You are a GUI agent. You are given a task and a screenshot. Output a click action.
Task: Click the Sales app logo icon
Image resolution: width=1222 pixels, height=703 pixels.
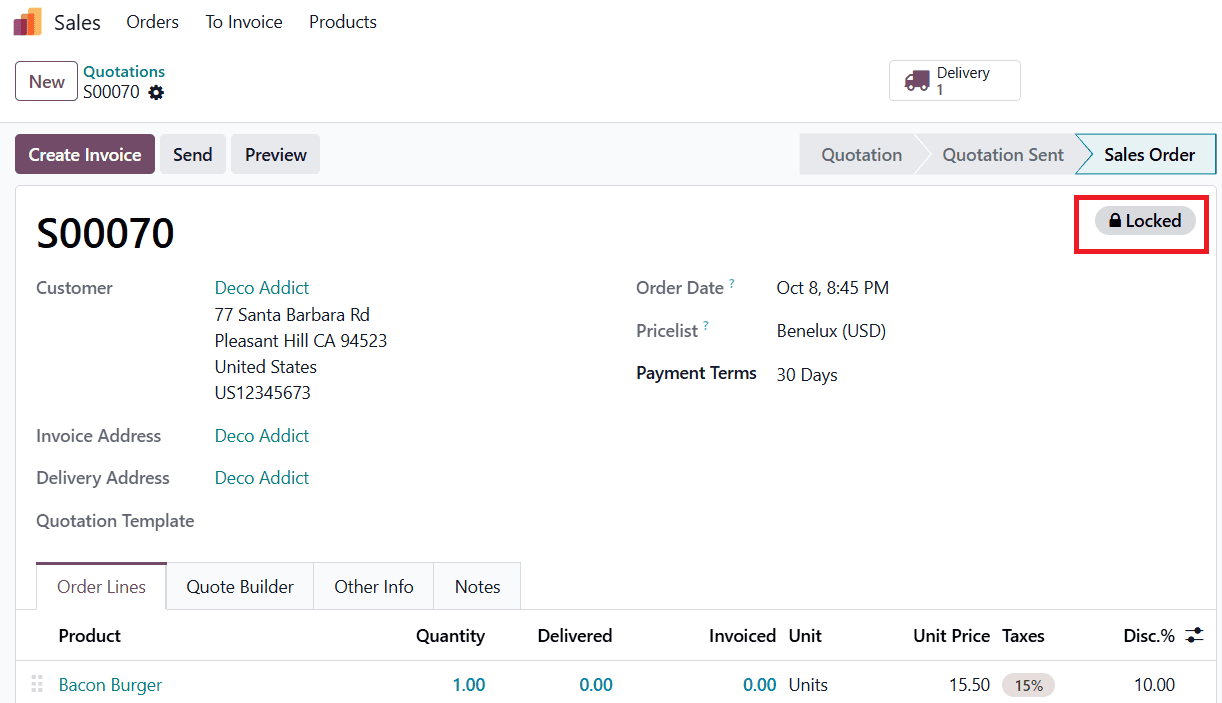[27, 22]
